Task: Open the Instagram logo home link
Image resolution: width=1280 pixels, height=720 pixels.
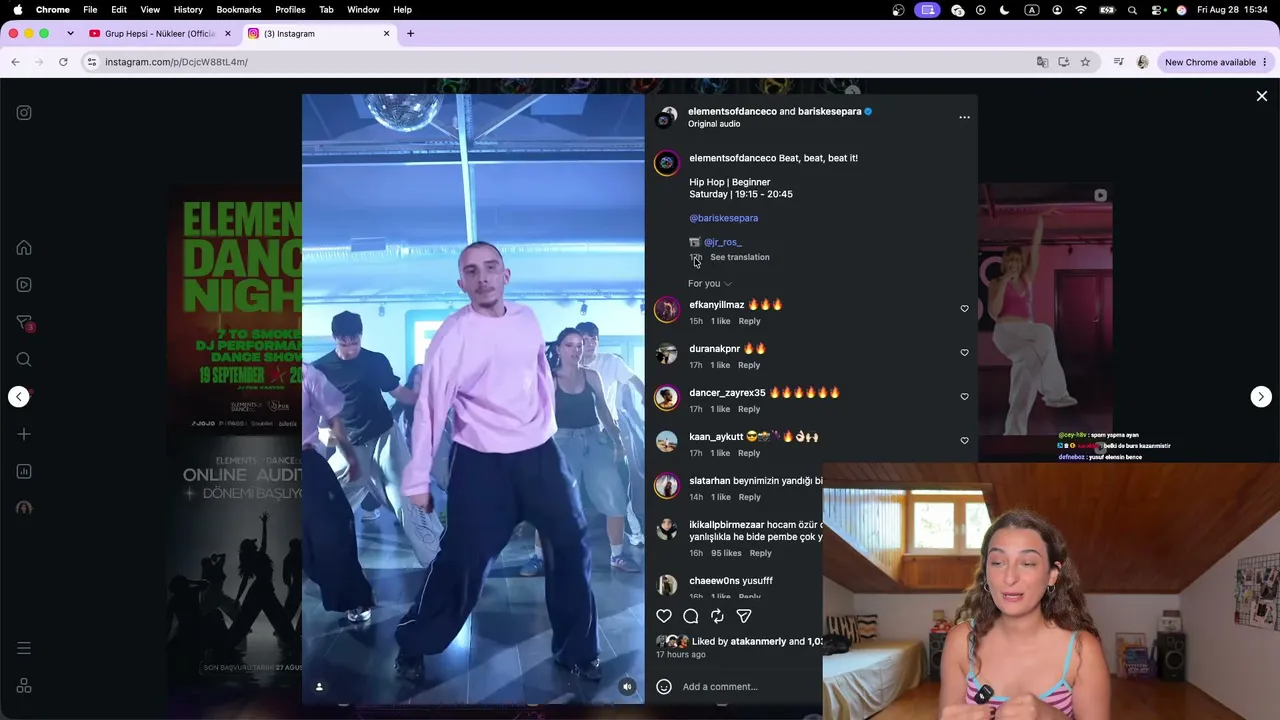Action: [x=24, y=113]
